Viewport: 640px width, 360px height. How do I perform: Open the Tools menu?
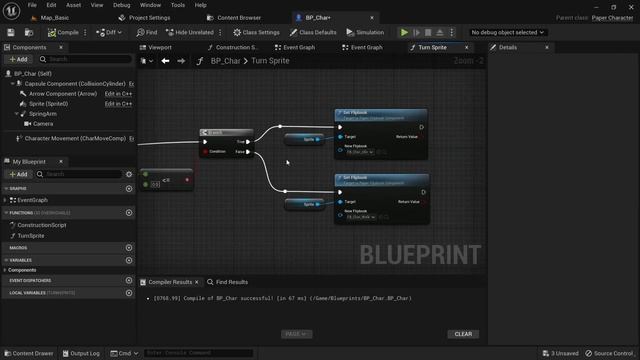pos(178,5)
